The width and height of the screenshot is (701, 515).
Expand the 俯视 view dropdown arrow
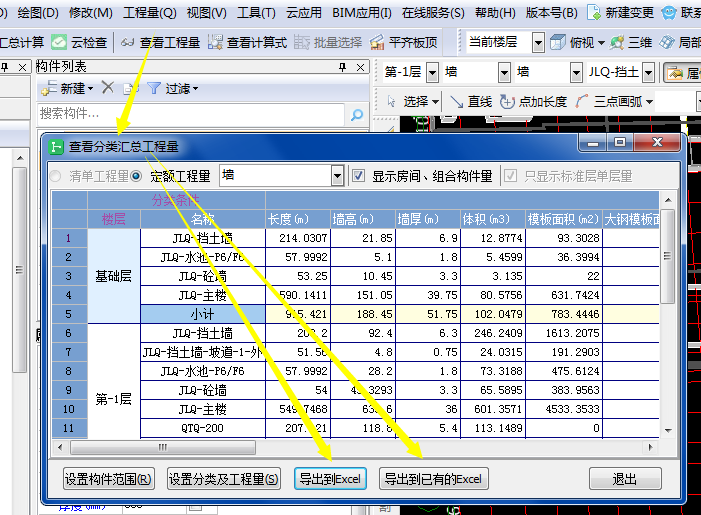[601, 43]
